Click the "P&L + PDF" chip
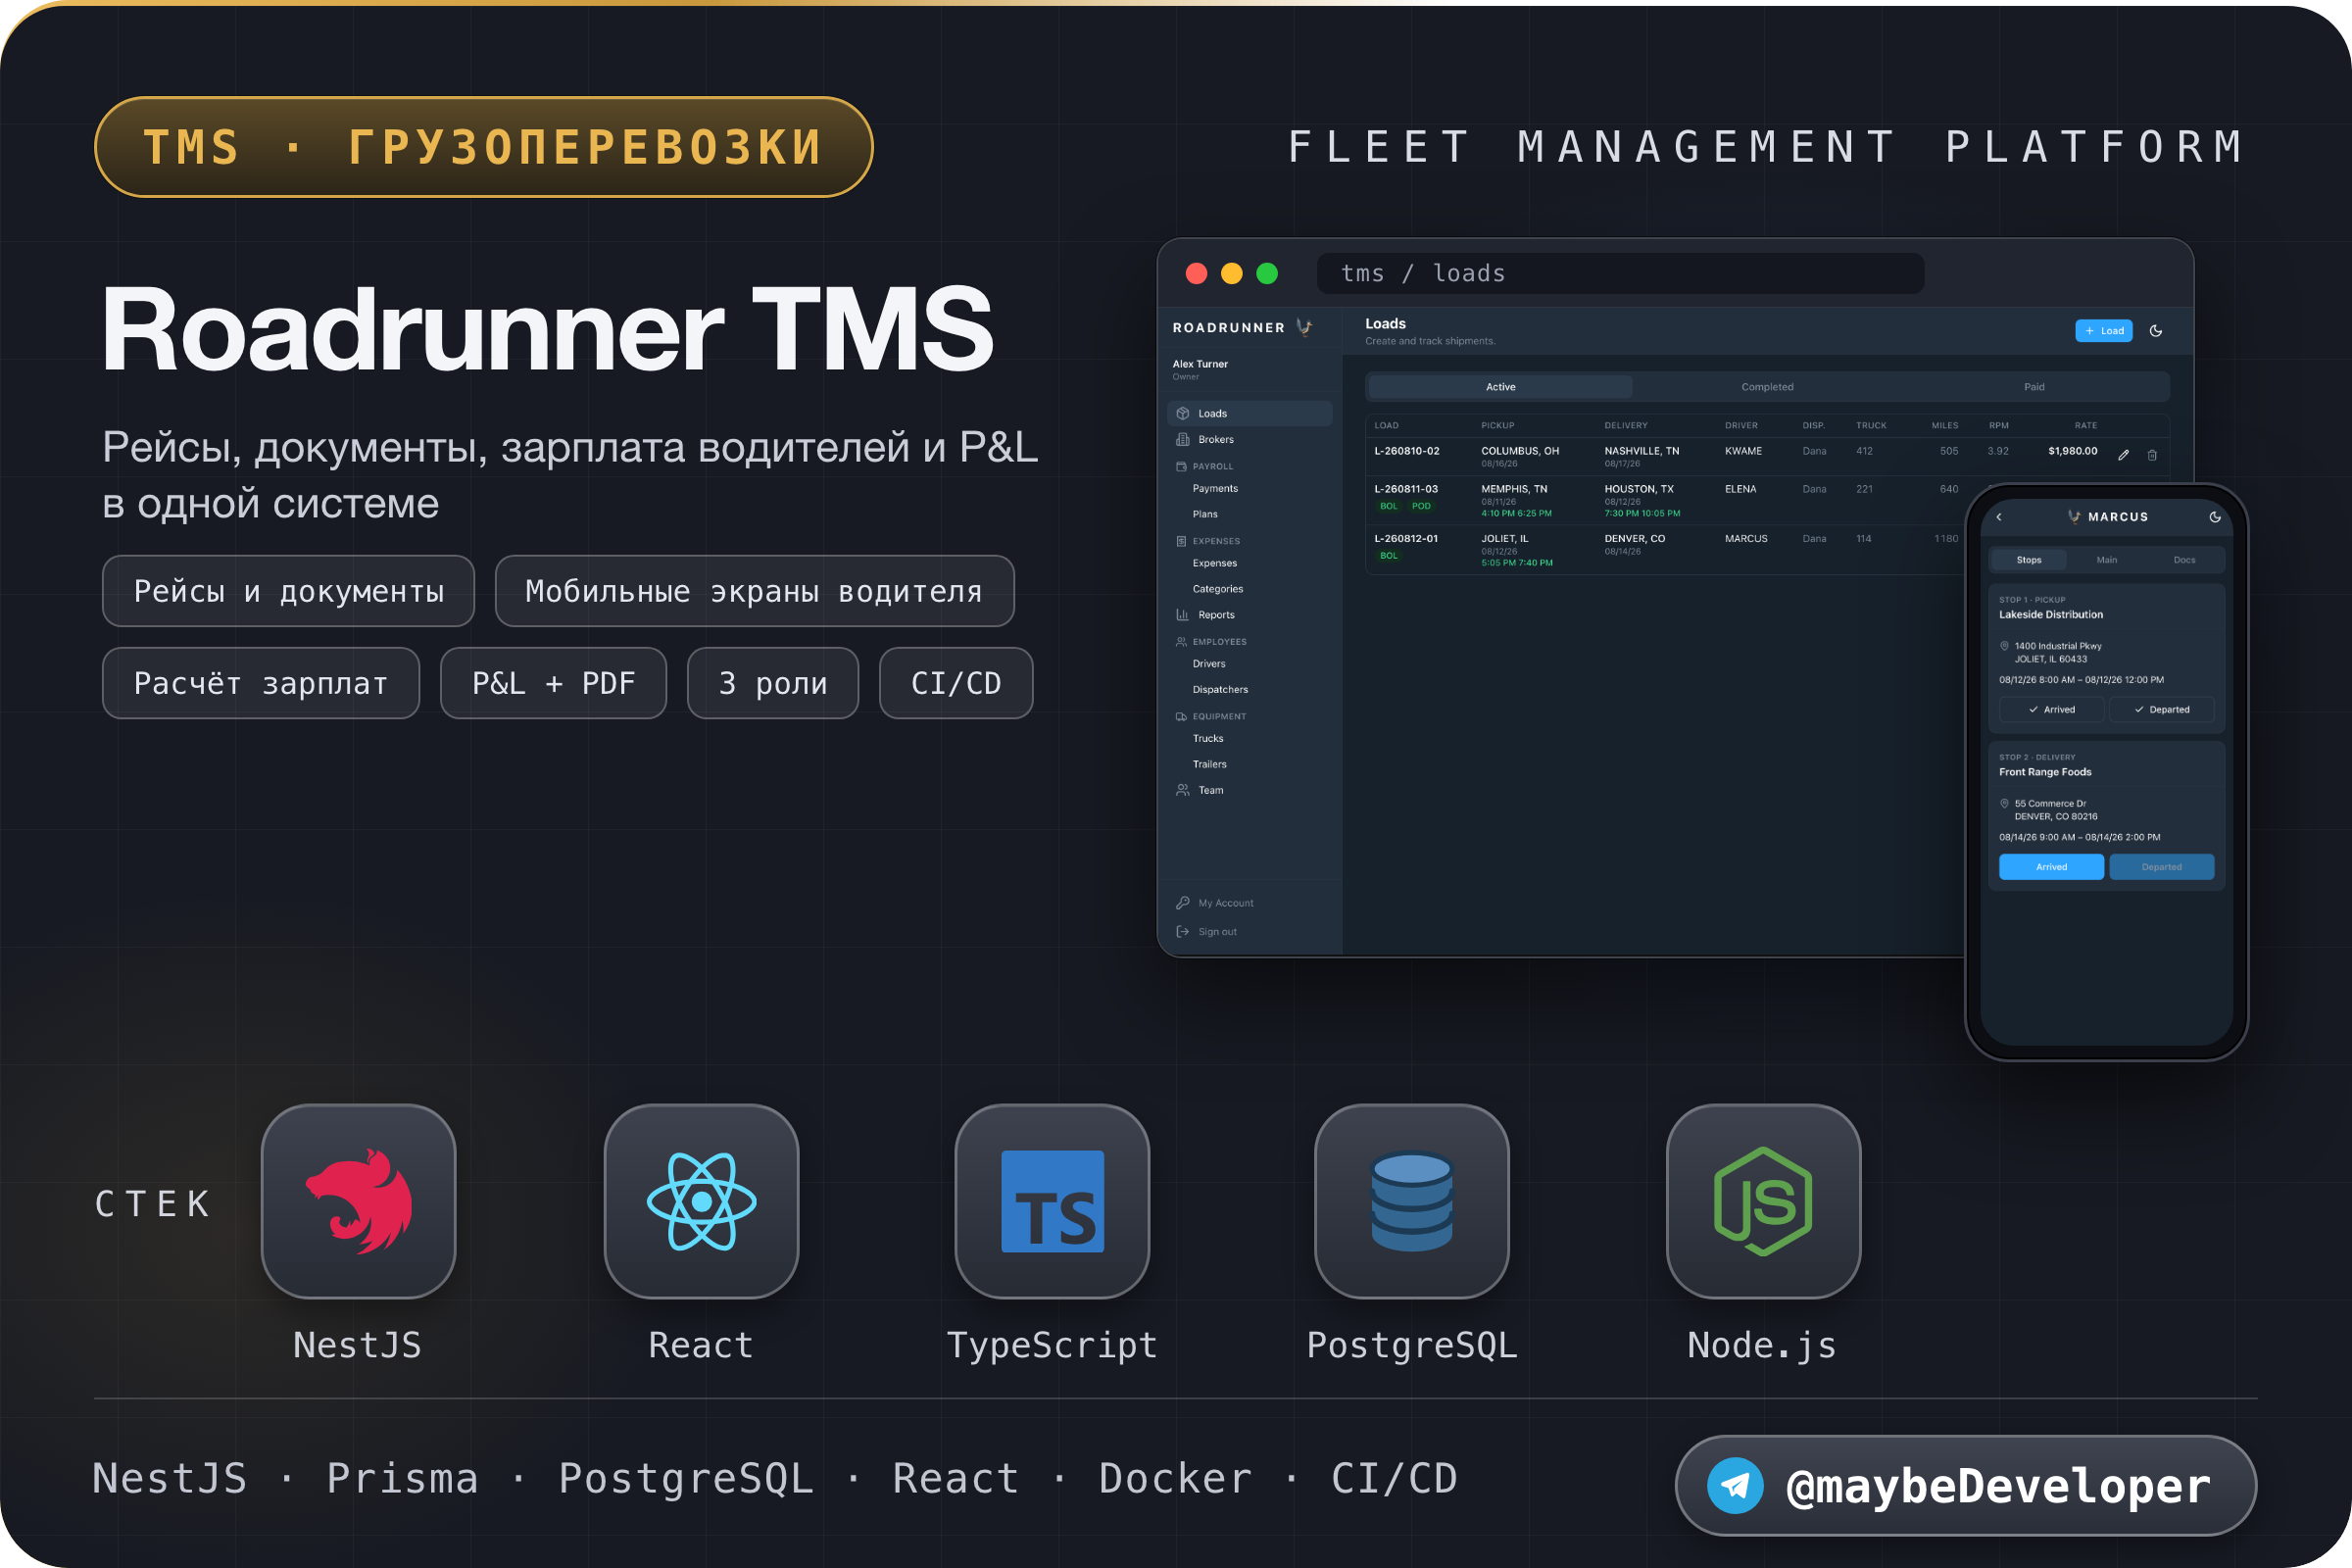 [x=554, y=683]
